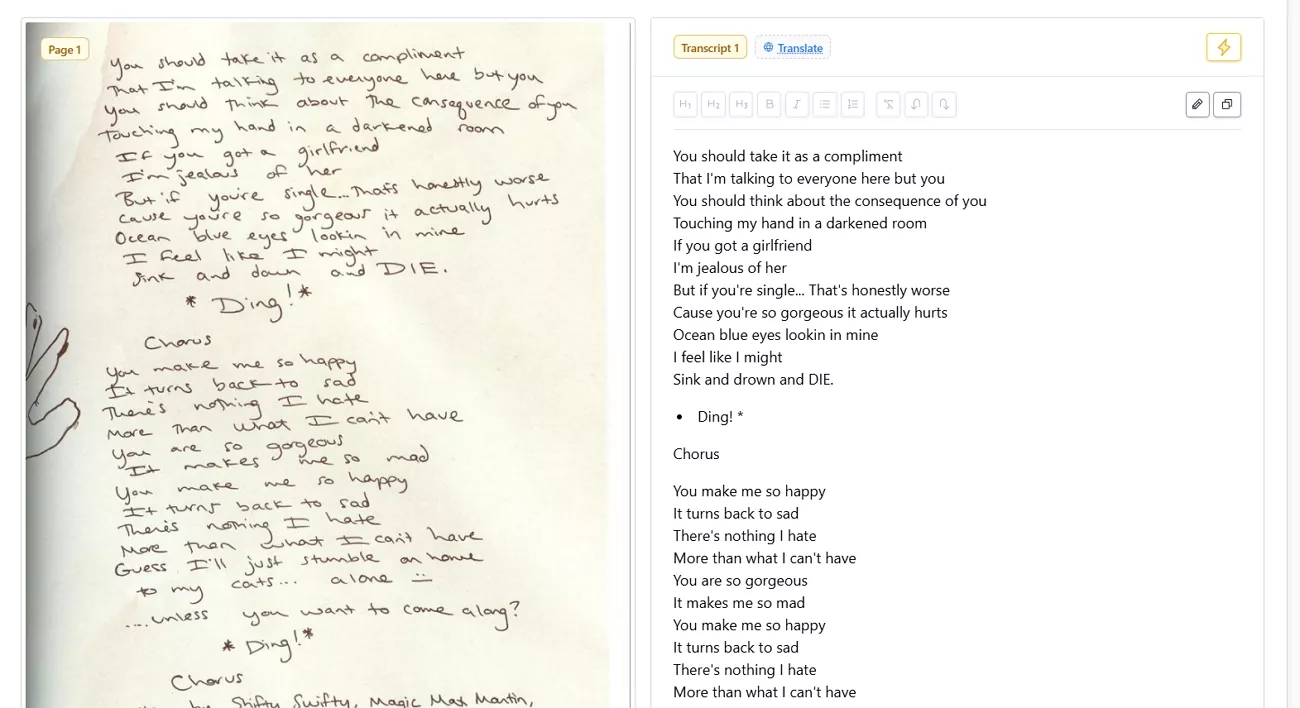Apply Heading 3 formatting

point(741,104)
